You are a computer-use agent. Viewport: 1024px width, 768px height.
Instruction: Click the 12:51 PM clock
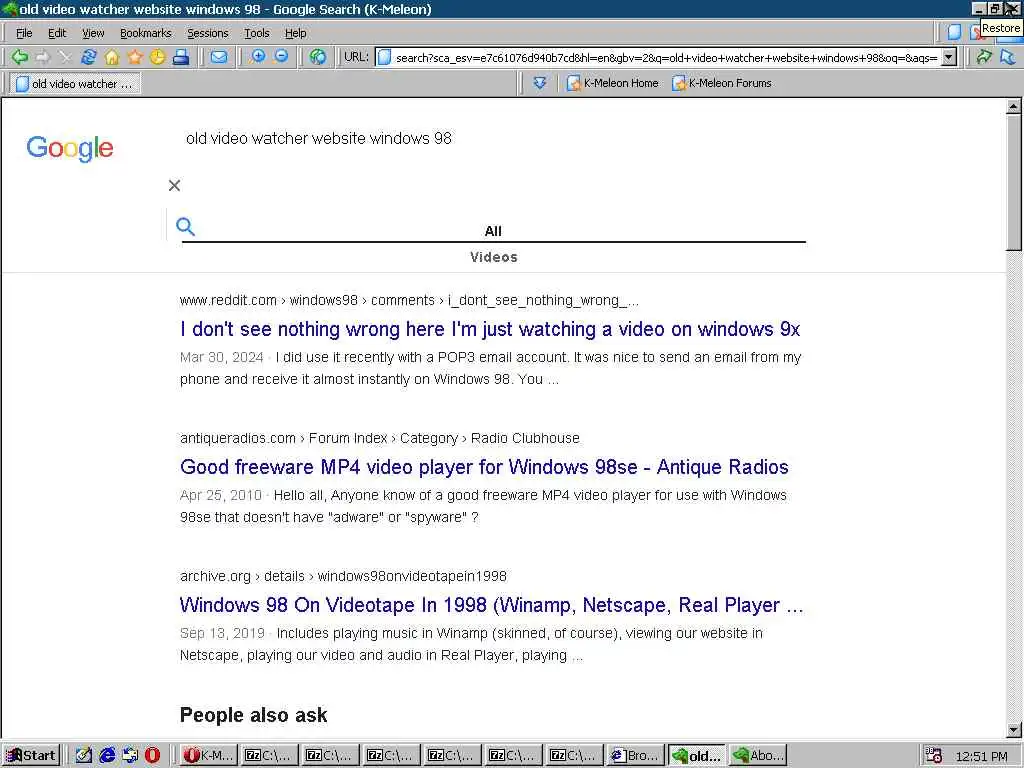981,756
